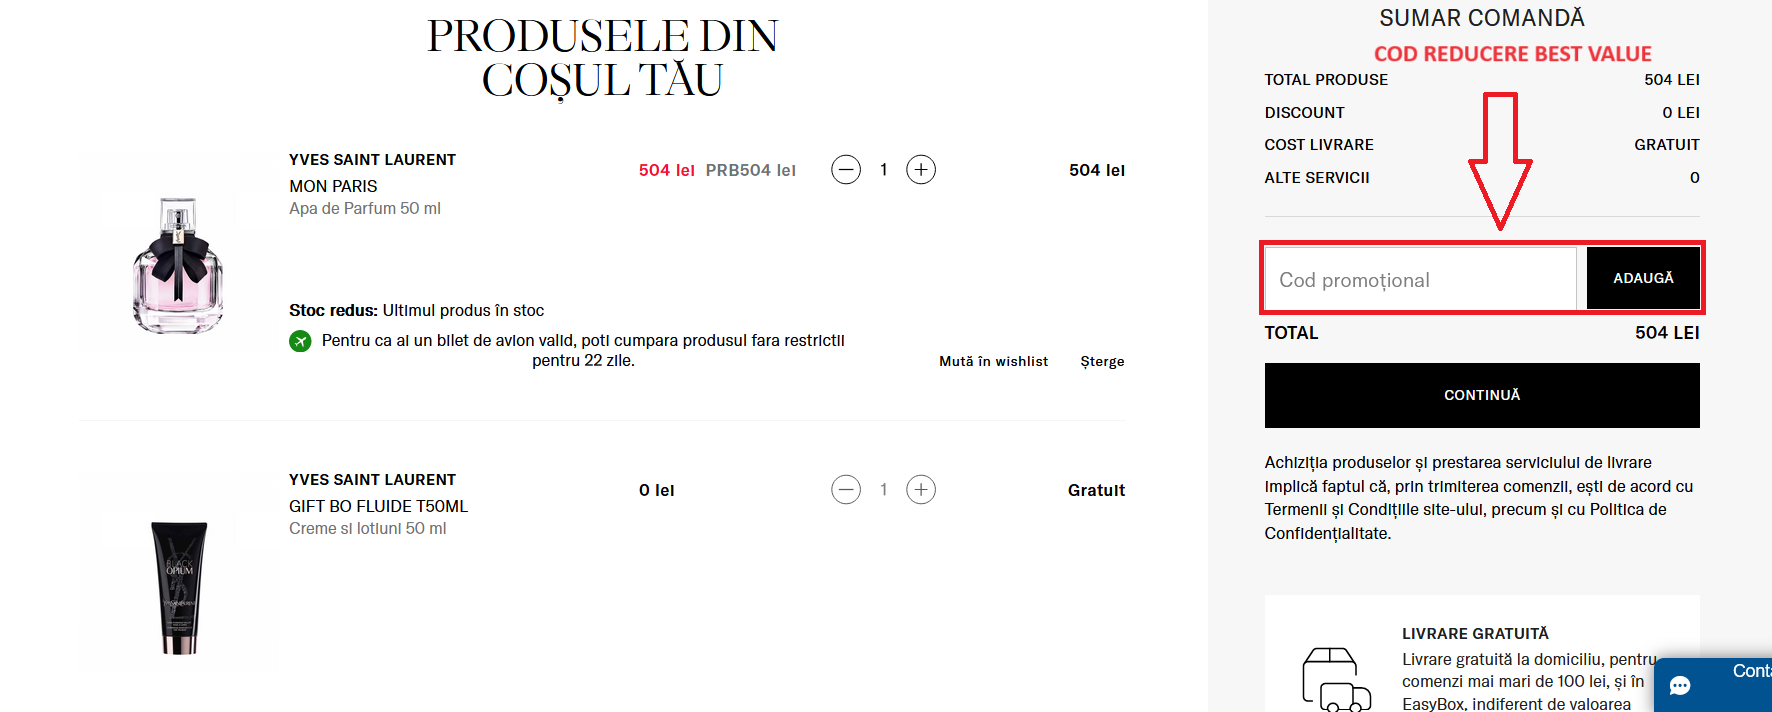
Task: Proceed with the CONTINUĂ button
Action: coord(1482,395)
